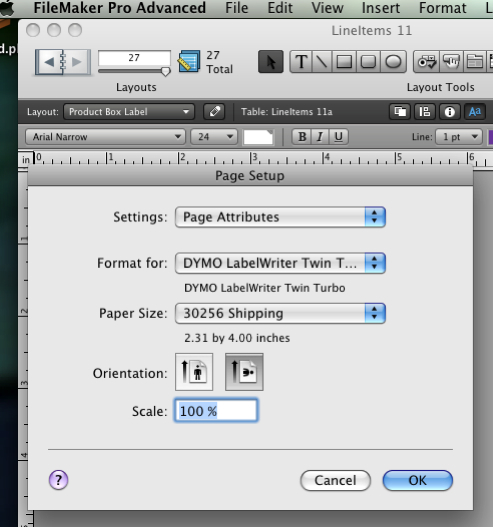The width and height of the screenshot is (493, 527).
Task: Open the FileMaker Pro Advanced menu
Action: (120, 7)
